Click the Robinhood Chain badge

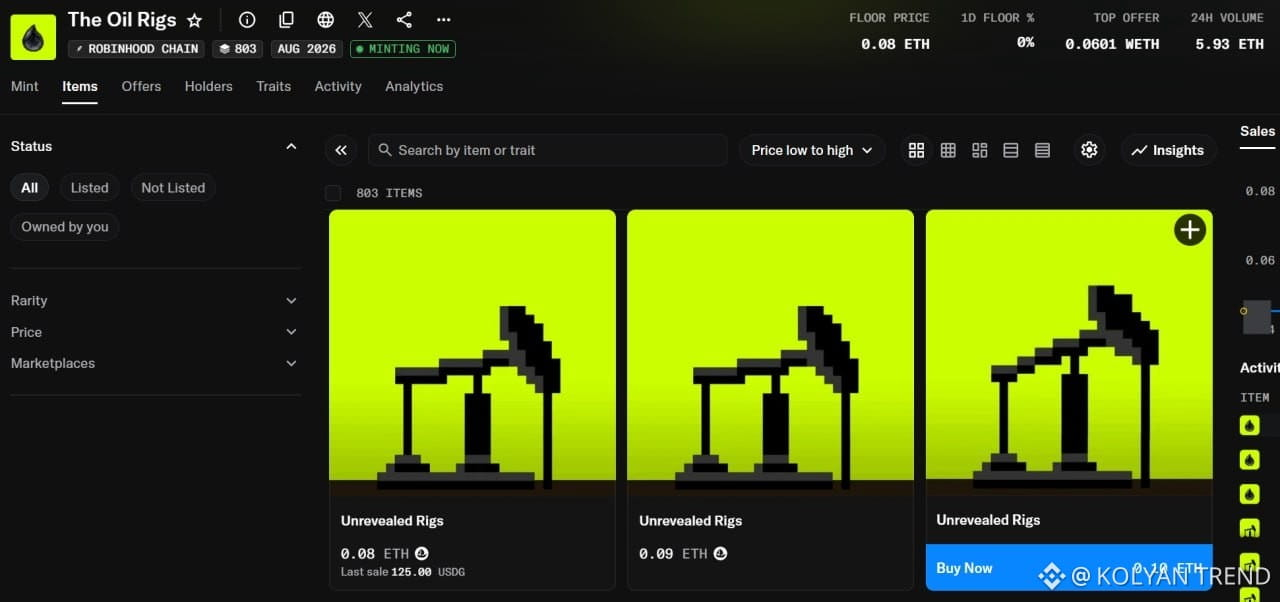[x=137, y=49]
